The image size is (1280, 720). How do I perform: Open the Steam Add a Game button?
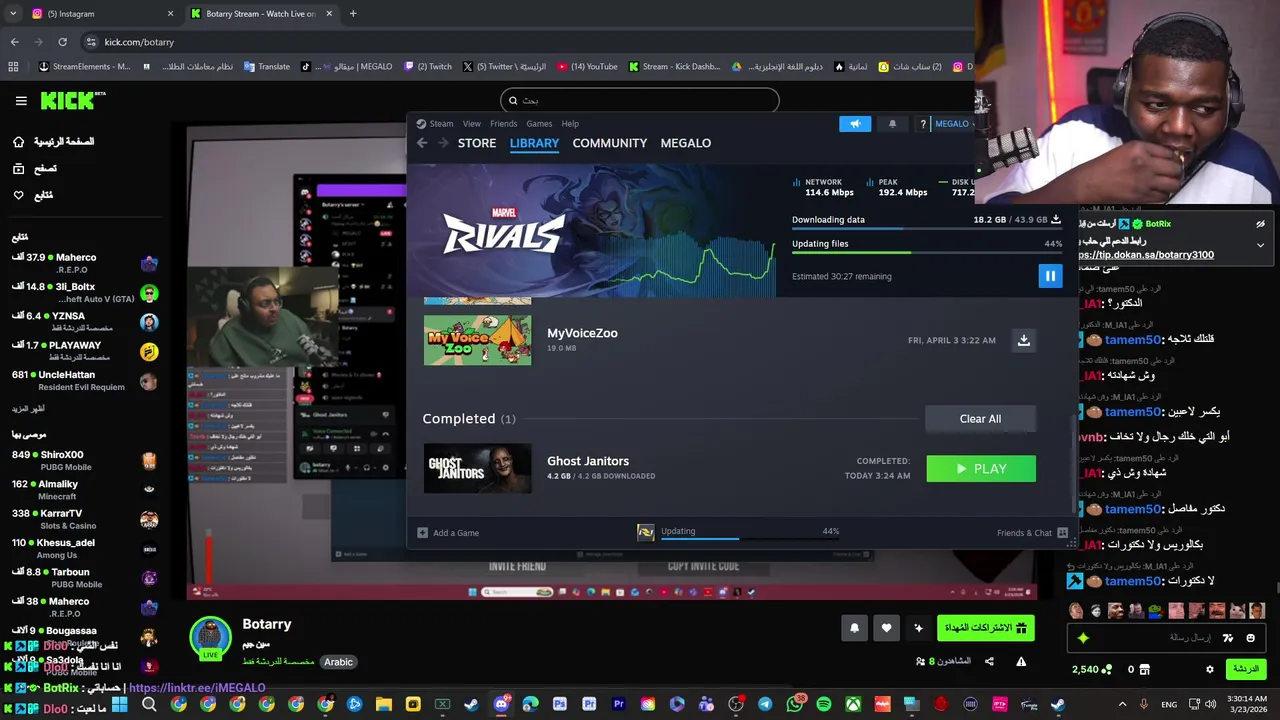[x=448, y=533]
